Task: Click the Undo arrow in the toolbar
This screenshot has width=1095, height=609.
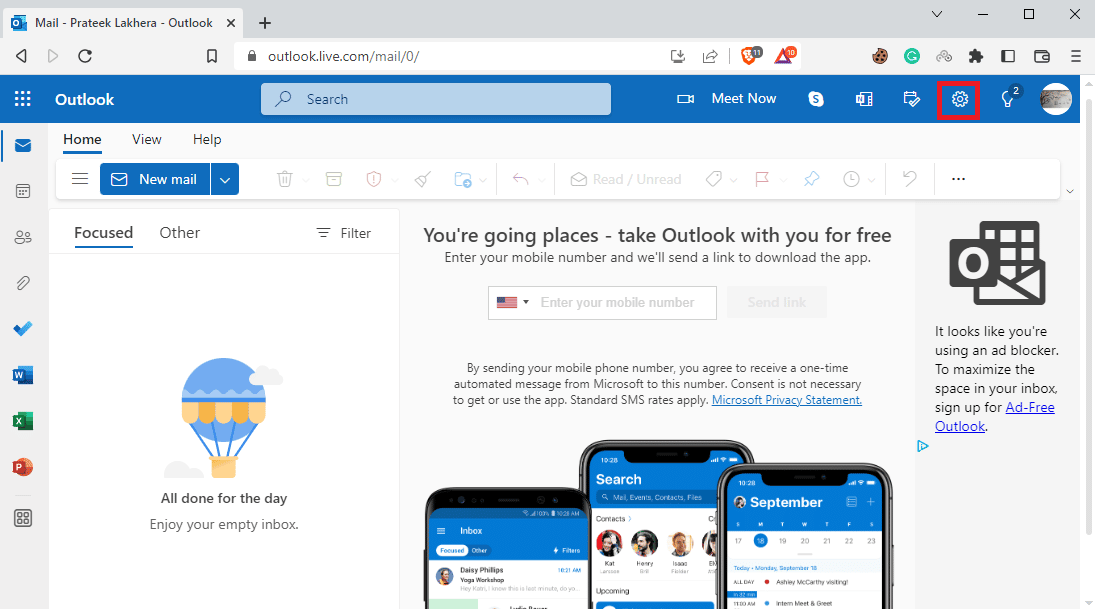Action: pyautogui.click(x=909, y=179)
